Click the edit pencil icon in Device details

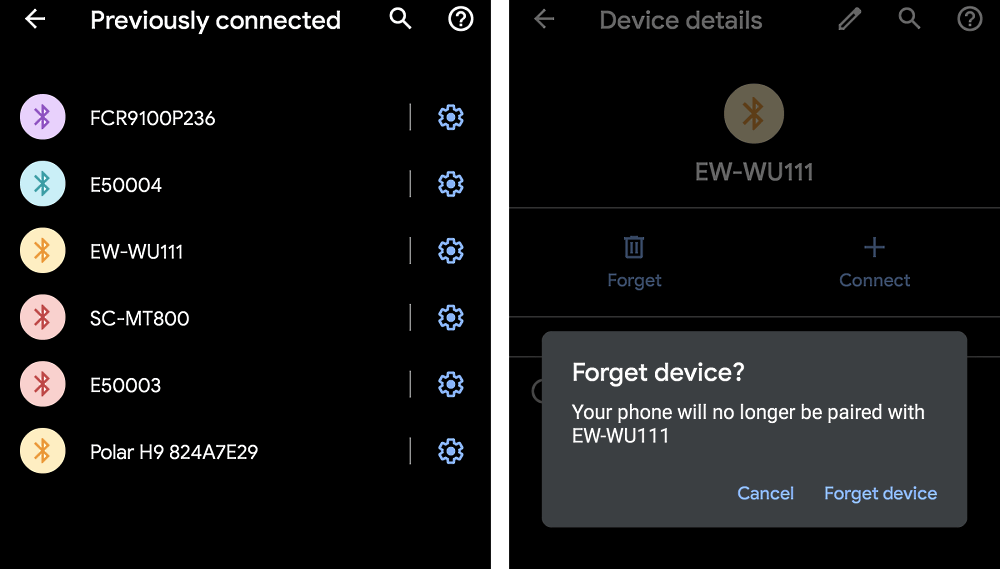[850, 19]
